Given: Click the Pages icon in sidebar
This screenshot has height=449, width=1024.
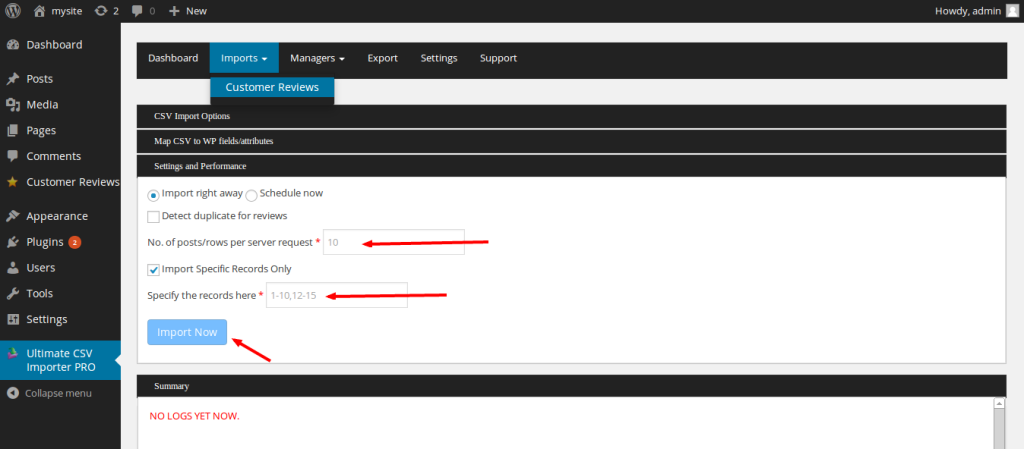Looking at the screenshot, I should click(x=12, y=131).
